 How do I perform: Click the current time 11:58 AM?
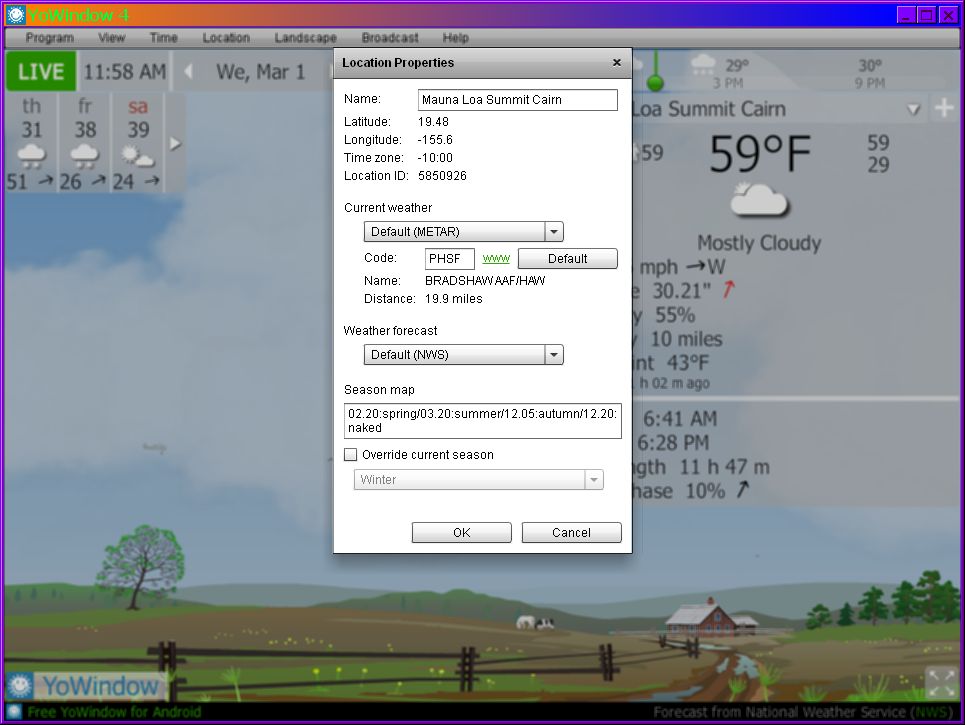[124, 72]
